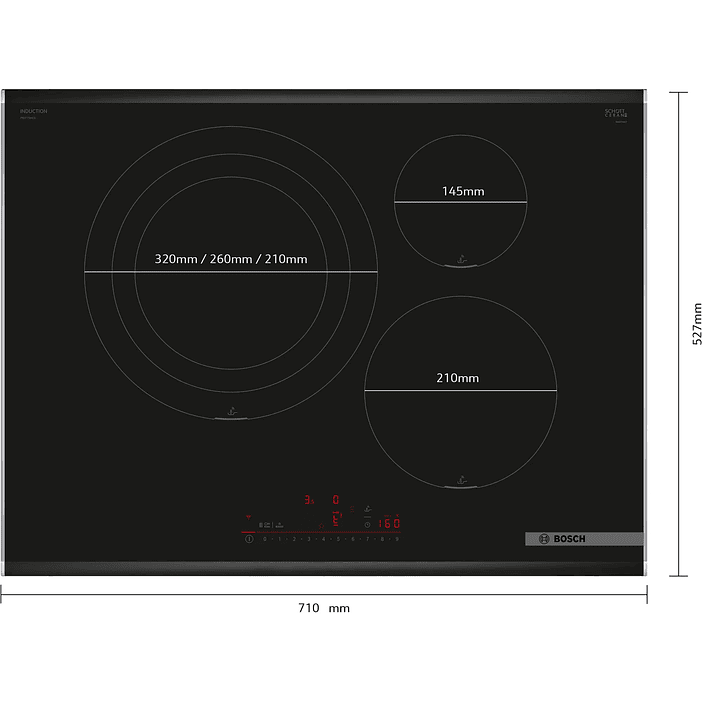Screen dimensions: 703x703
Task: Choose power level 5 on the scale
Action: click(338, 539)
